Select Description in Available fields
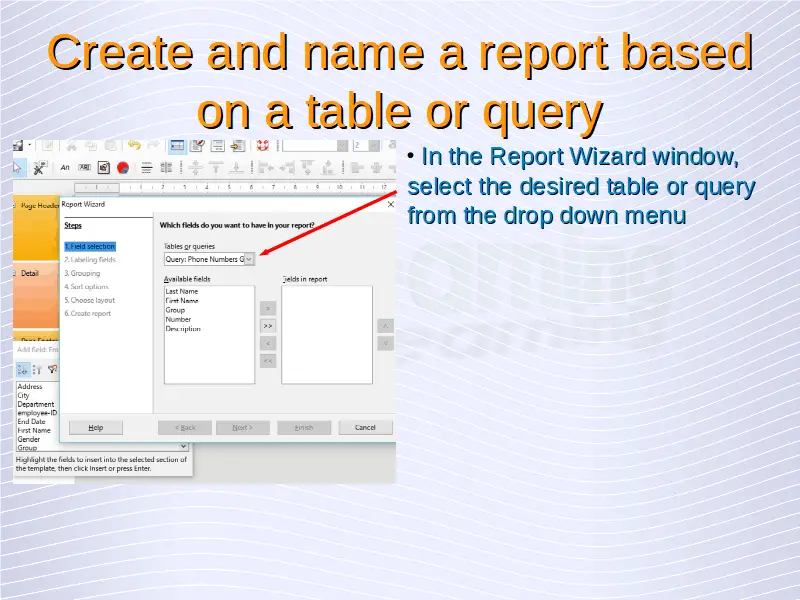Viewport: 800px width, 600px height. 183,329
